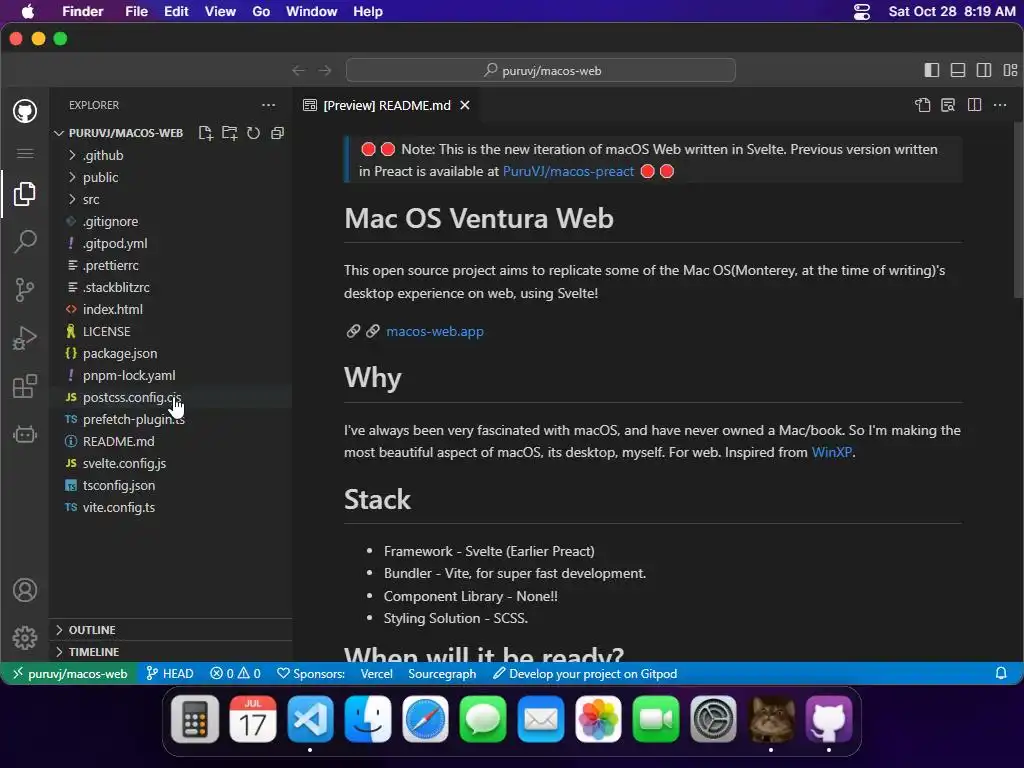The image size is (1024, 768).
Task: Open Safari in the Dock
Action: point(425,720)
